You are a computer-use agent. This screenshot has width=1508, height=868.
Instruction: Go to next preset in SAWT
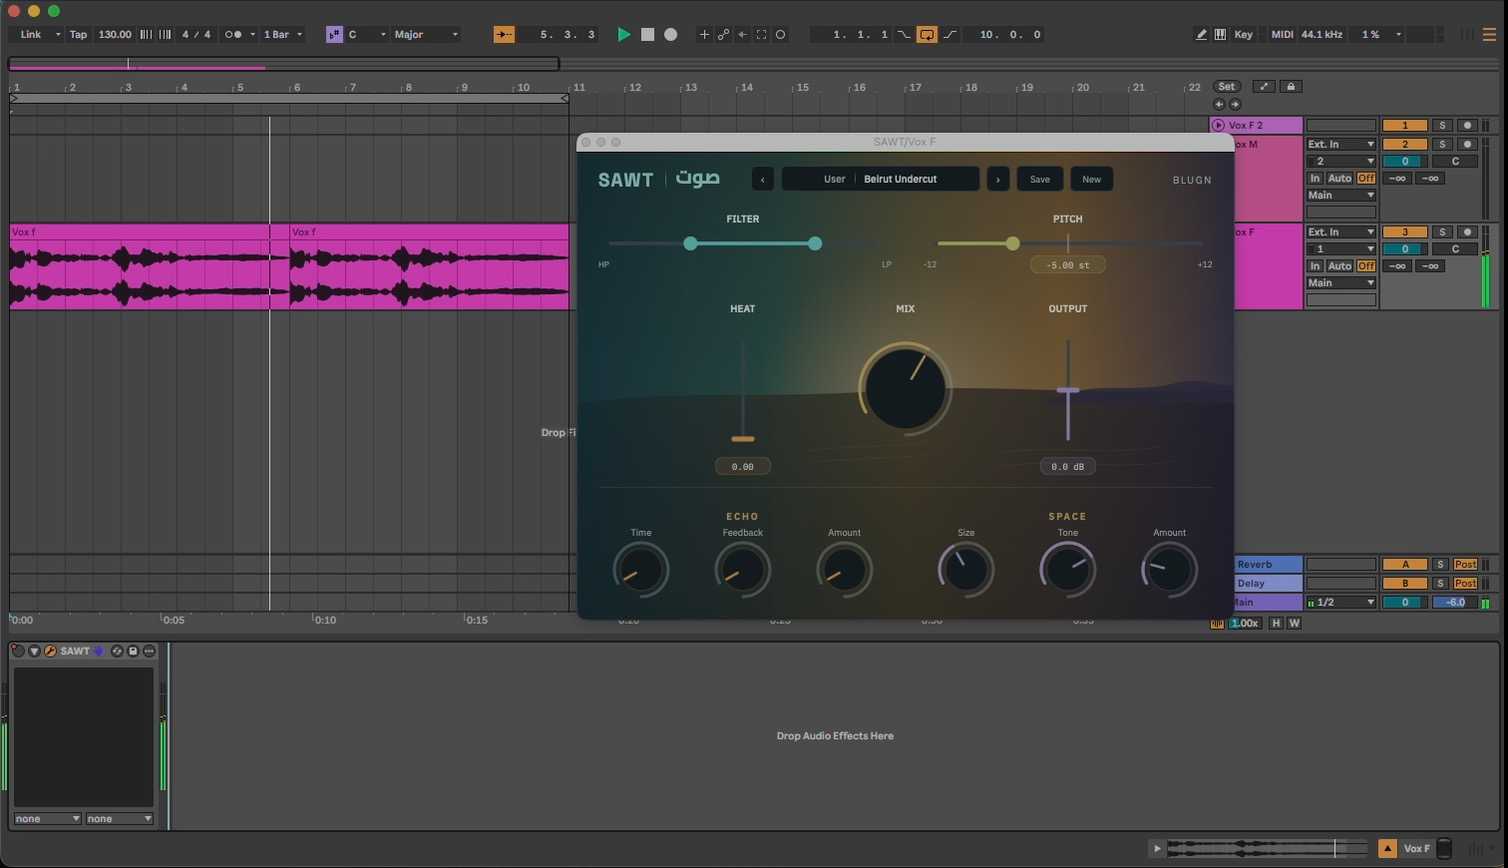[998, 180]
